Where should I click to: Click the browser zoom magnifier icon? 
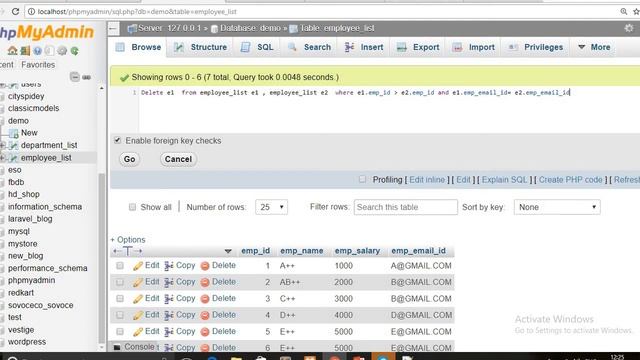click(x=623, y=11)
